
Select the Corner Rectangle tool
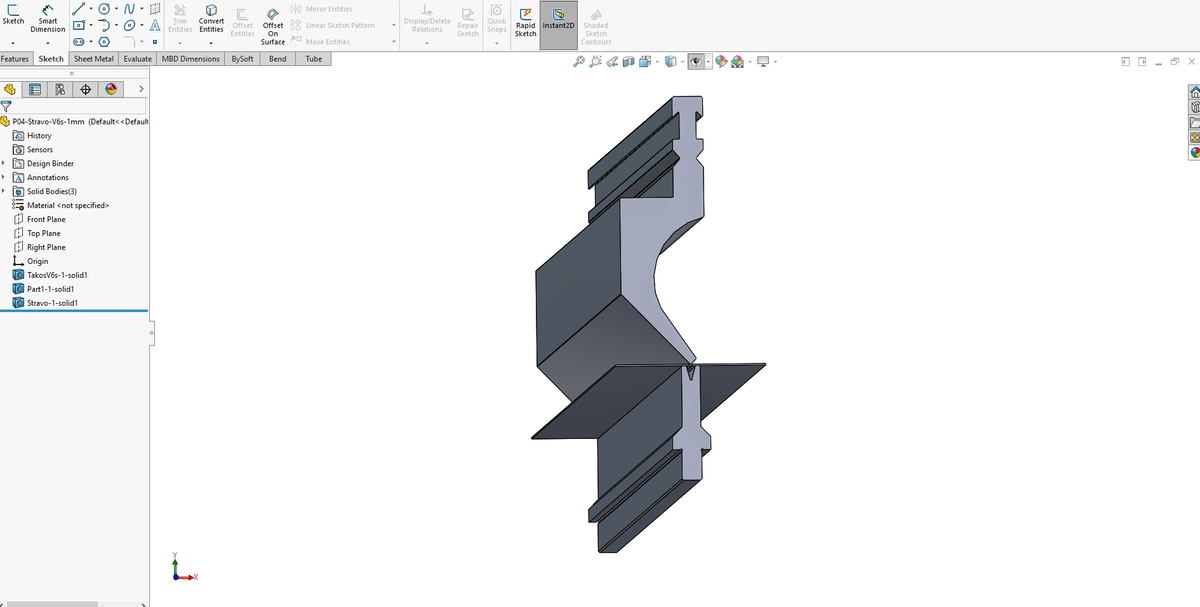(78, 25)
